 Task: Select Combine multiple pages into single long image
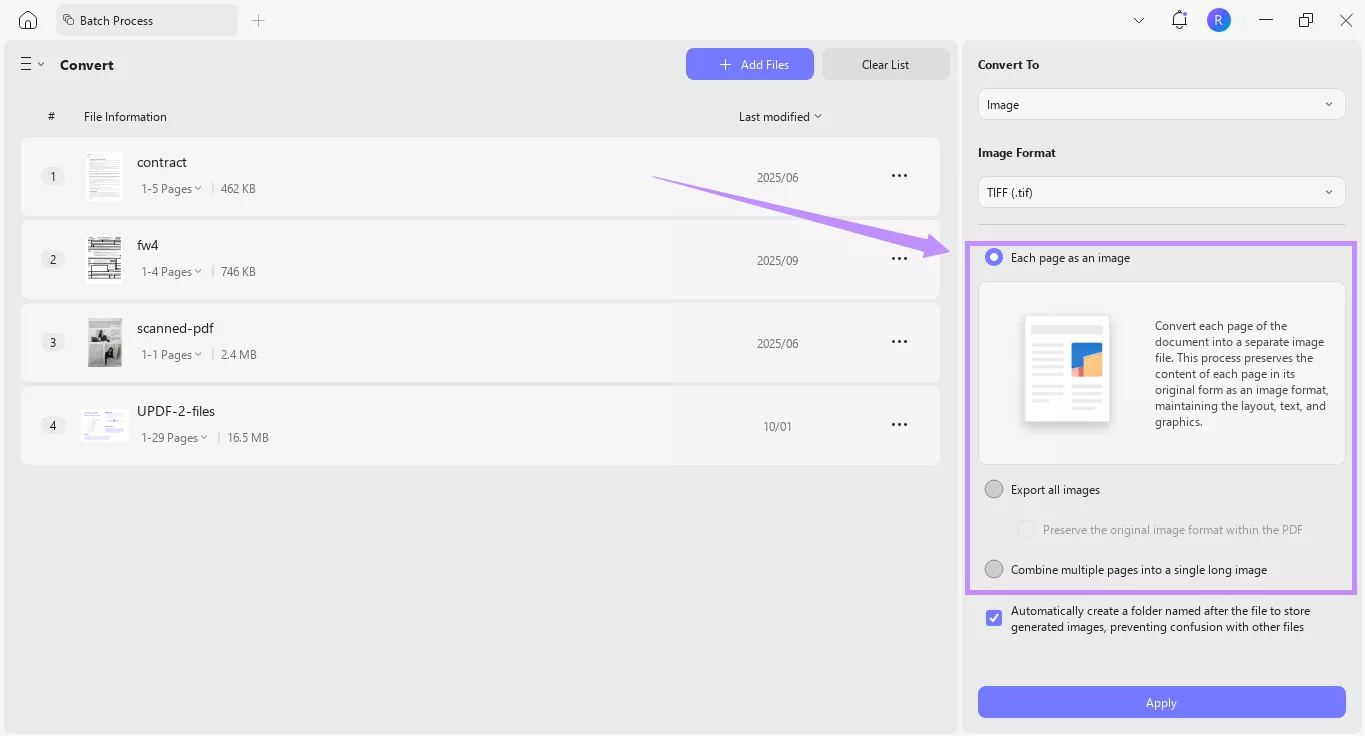(993, 569)
